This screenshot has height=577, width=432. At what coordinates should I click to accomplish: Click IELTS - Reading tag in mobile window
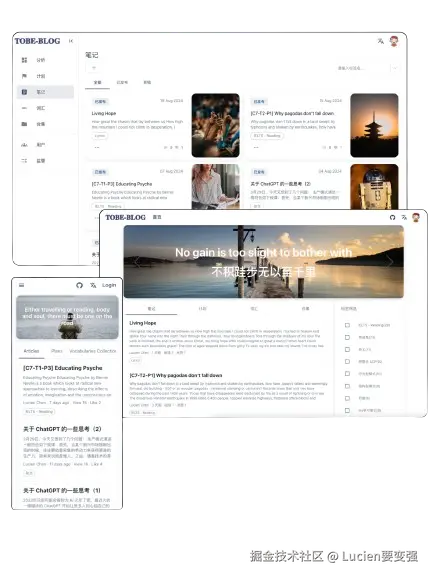pyautogui.click(x=39, y=412)
